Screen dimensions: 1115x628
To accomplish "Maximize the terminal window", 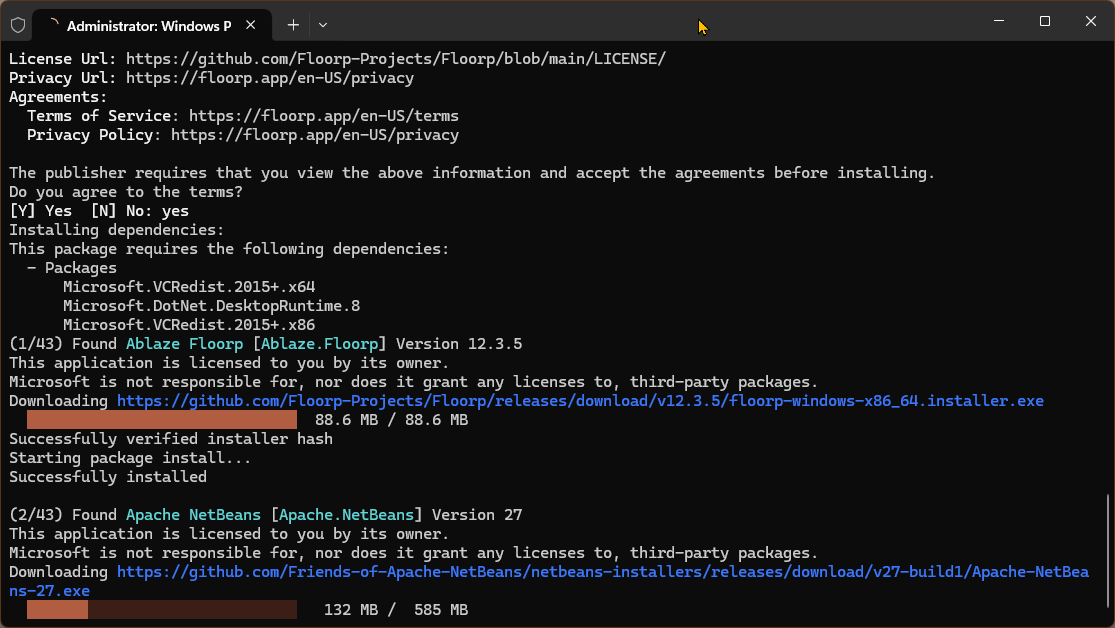I will 1044,21.
